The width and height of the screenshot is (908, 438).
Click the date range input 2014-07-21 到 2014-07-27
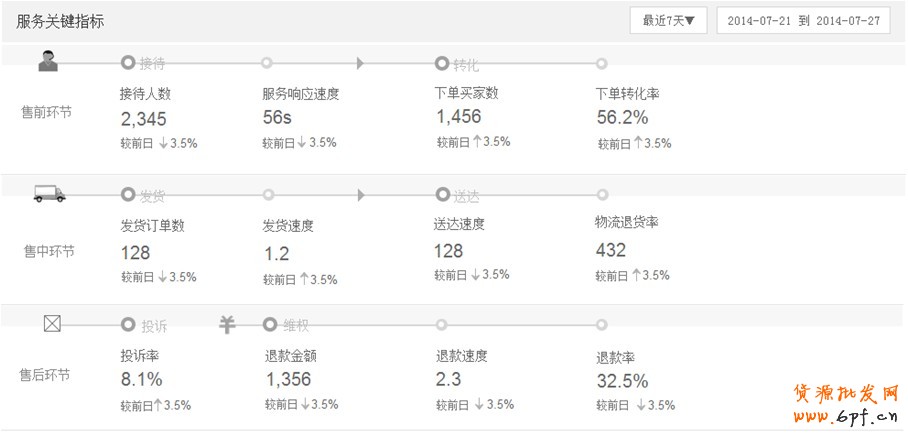click(x=803, y=20)
